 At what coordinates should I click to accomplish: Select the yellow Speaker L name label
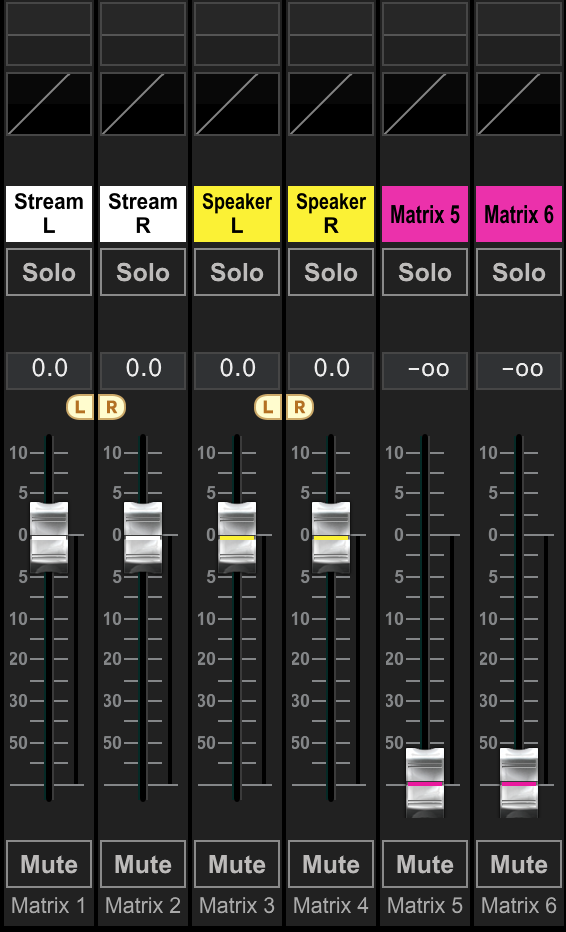tap(237, 214)
